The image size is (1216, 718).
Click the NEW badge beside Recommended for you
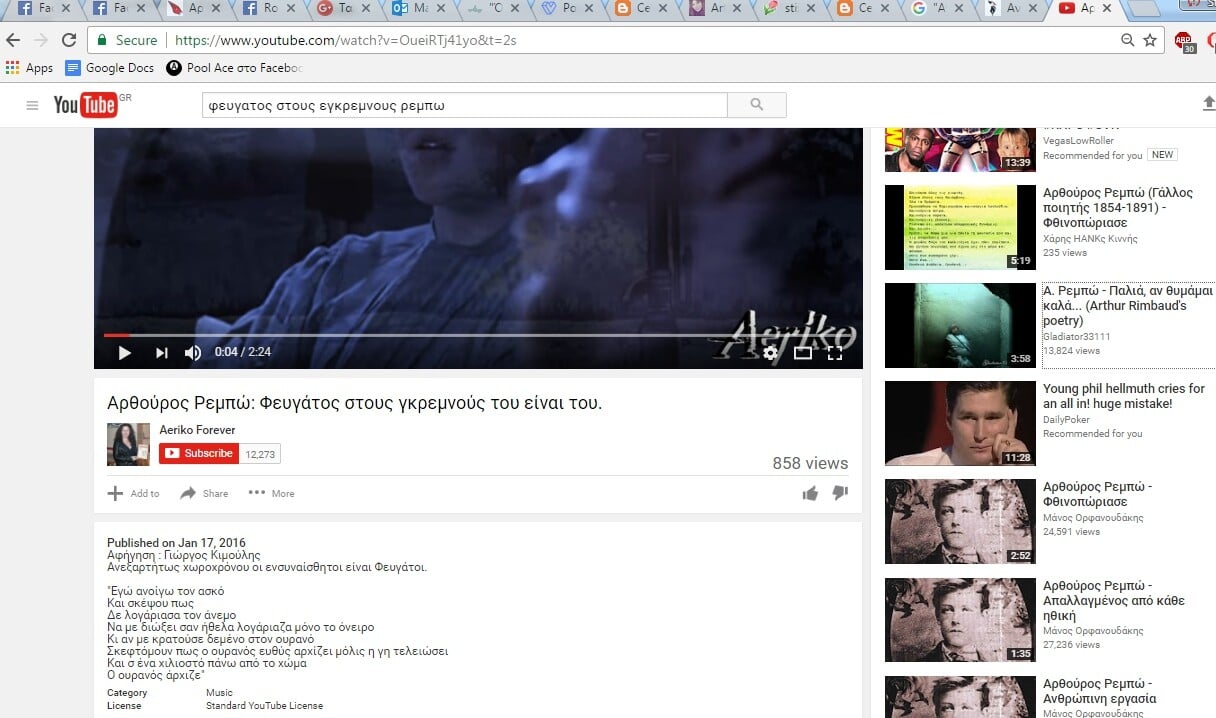(1162, 155)
